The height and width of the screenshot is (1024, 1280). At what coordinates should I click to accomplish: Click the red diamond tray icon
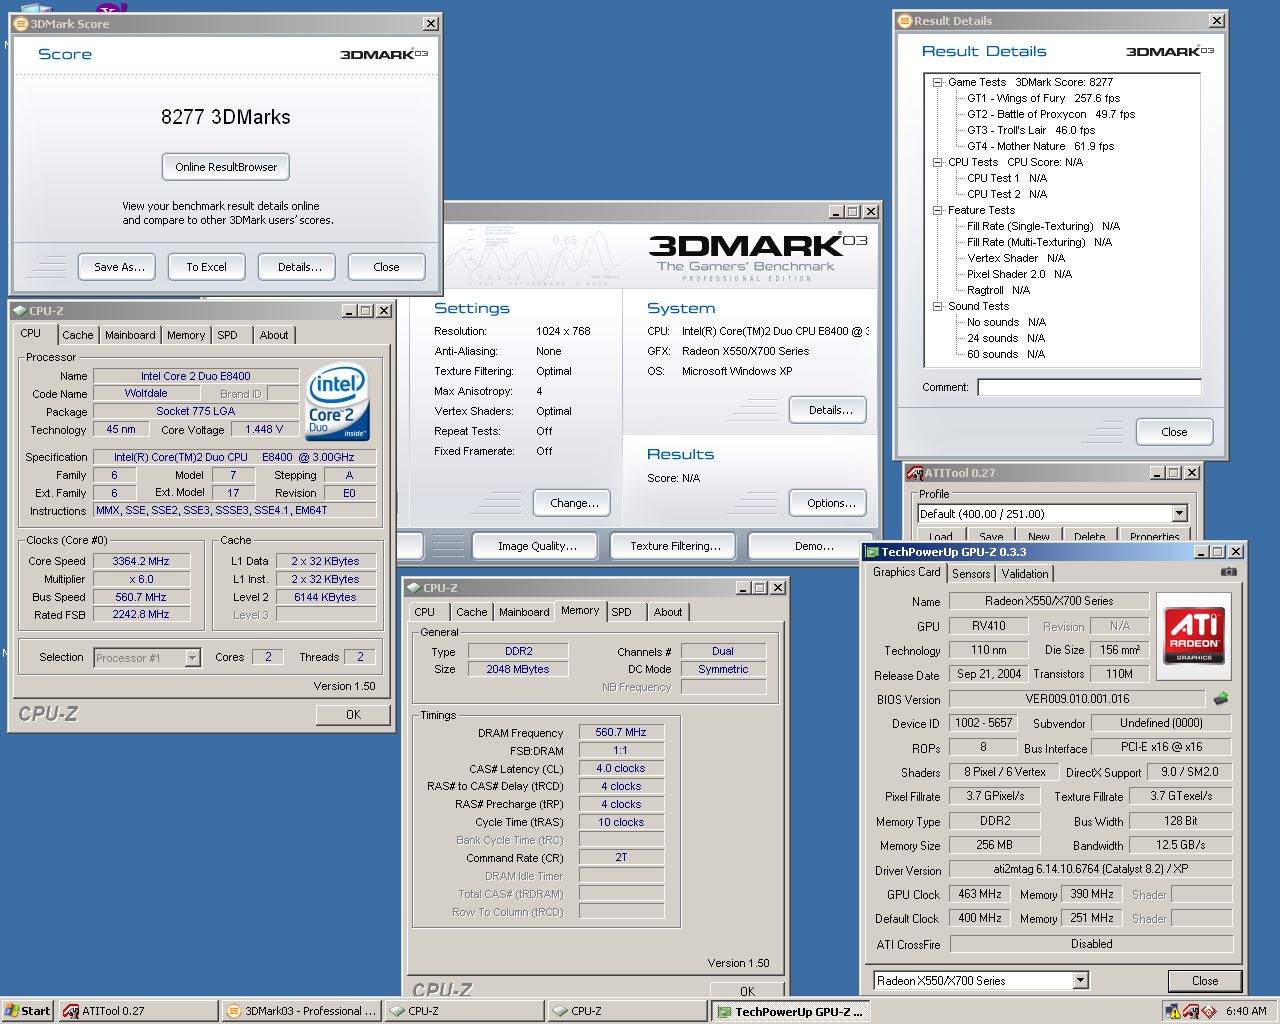click(1209, 1011)
